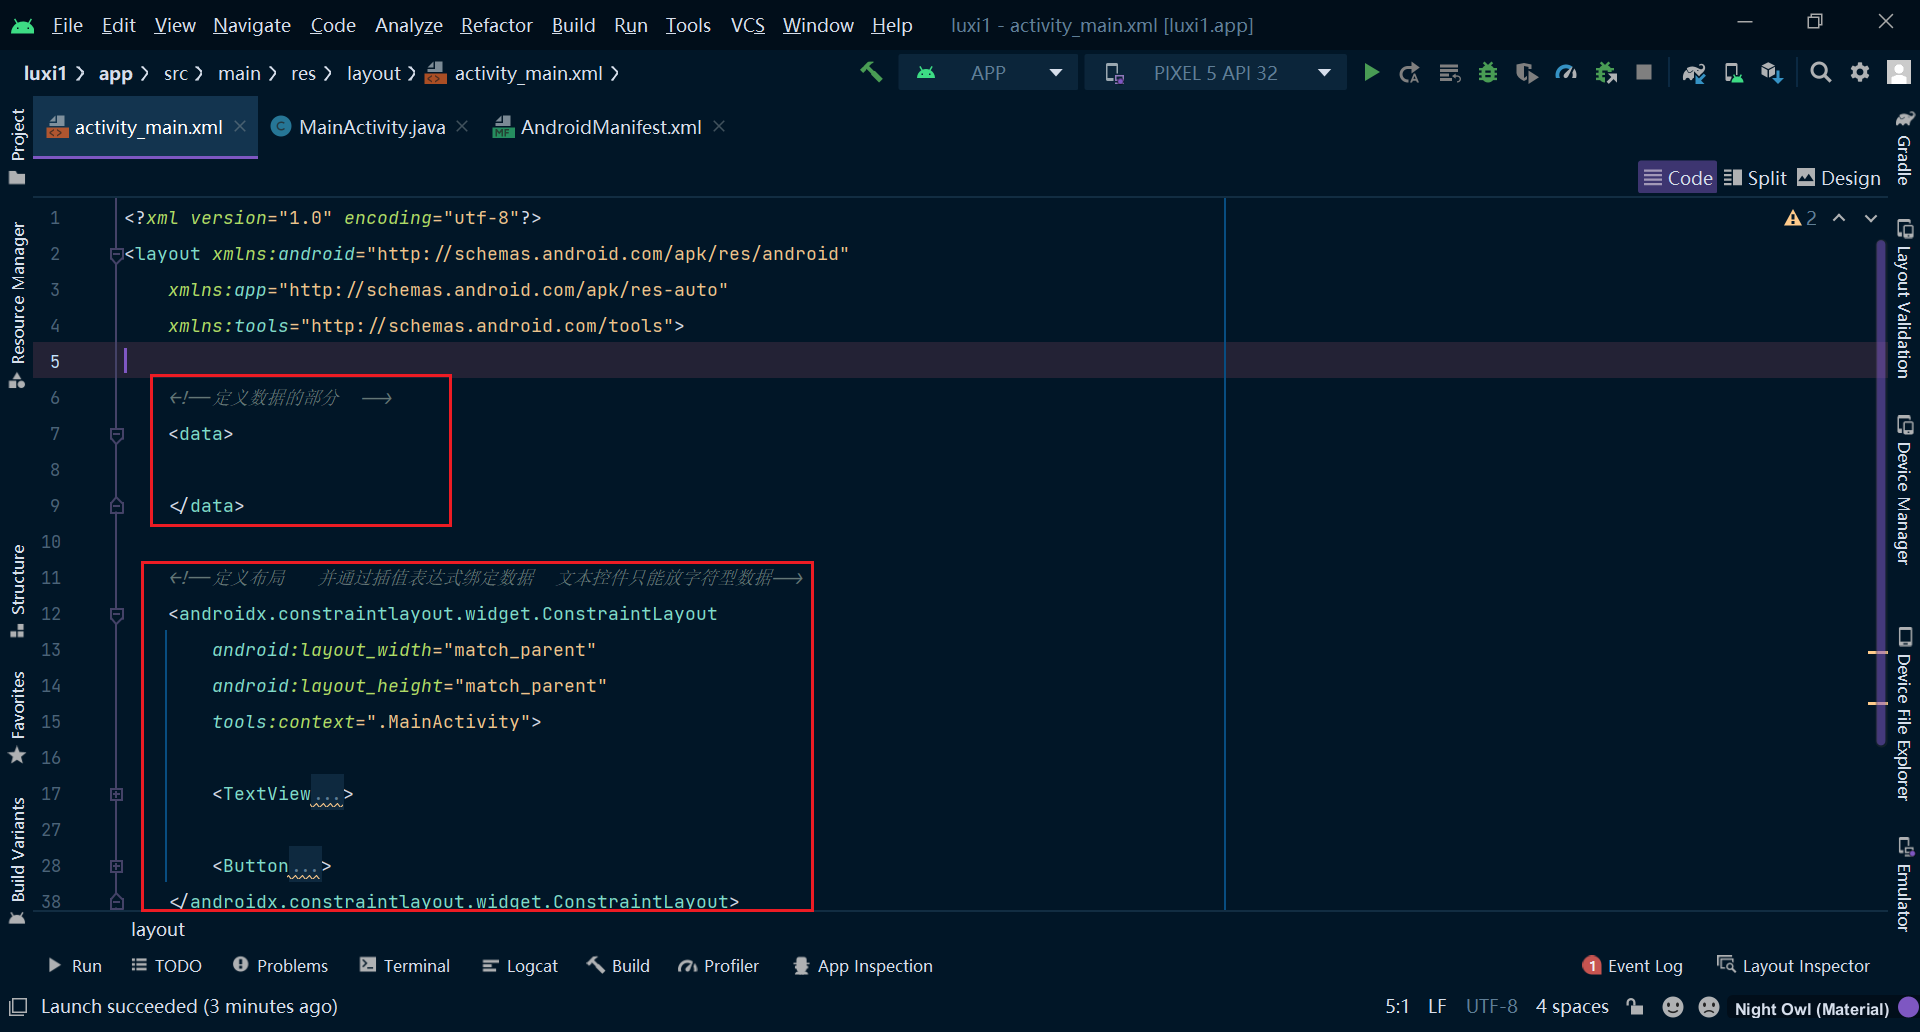This screenshot has height=1032, width=1920.
Task: Switch editor to Code view
Action: point(1678,178)
